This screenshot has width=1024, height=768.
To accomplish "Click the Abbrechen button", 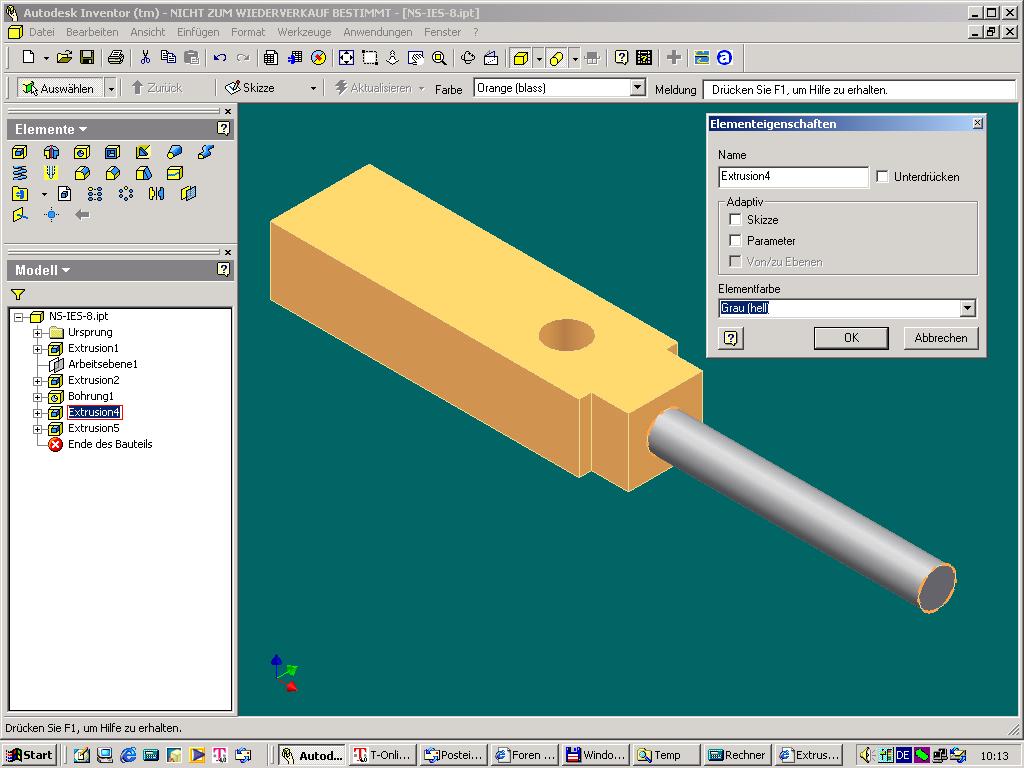I will [x=940, y=338].
